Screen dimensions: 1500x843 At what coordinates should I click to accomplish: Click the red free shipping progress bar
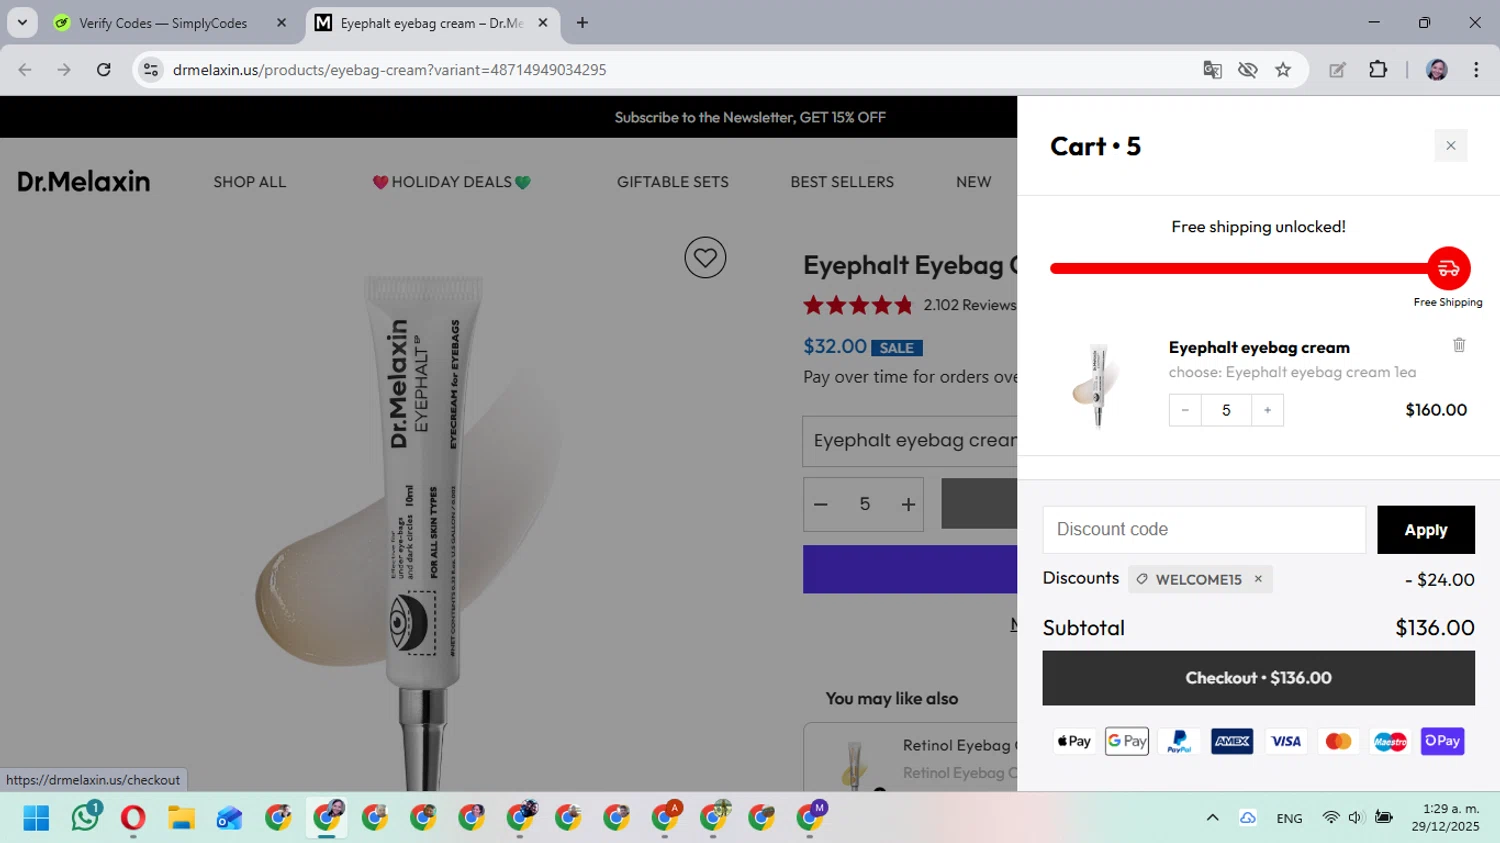point(1240,268)
